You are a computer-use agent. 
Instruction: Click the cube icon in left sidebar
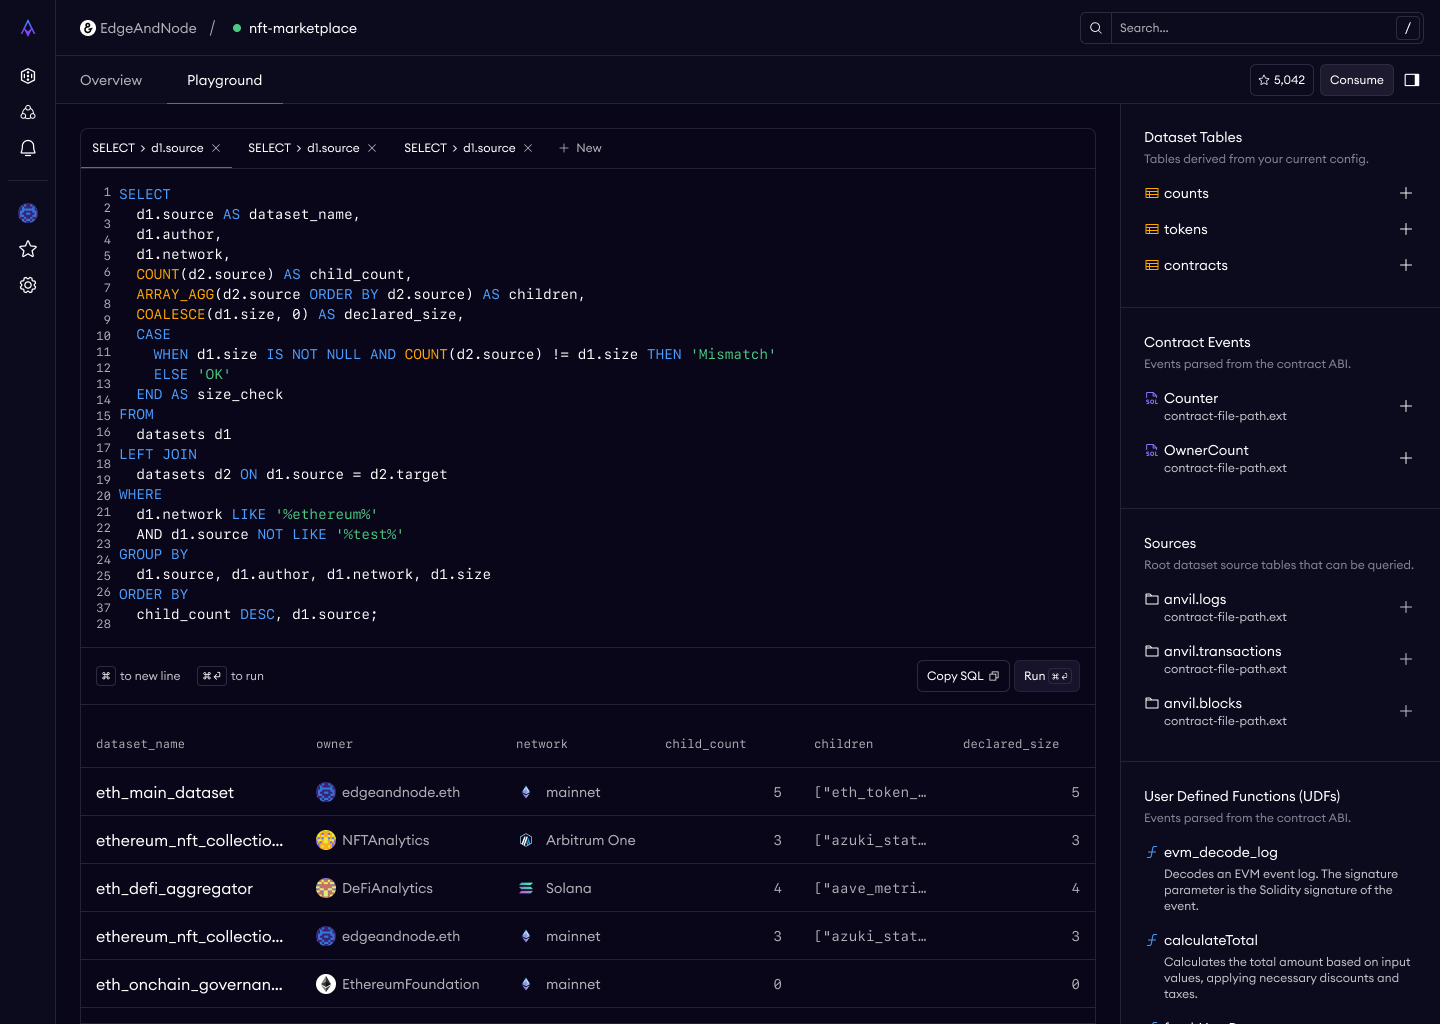28,76
